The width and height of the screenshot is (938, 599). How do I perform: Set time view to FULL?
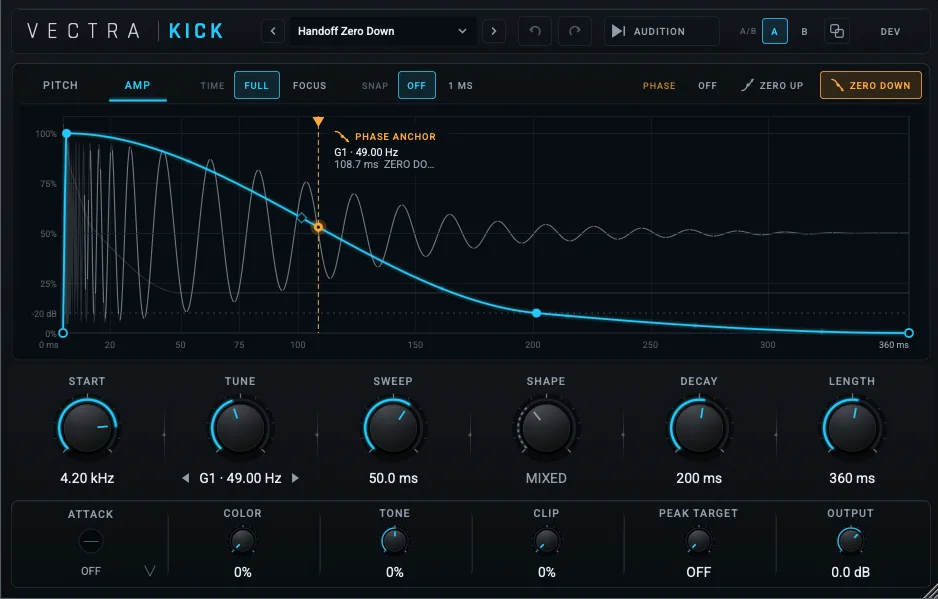(x=257, y=85)
